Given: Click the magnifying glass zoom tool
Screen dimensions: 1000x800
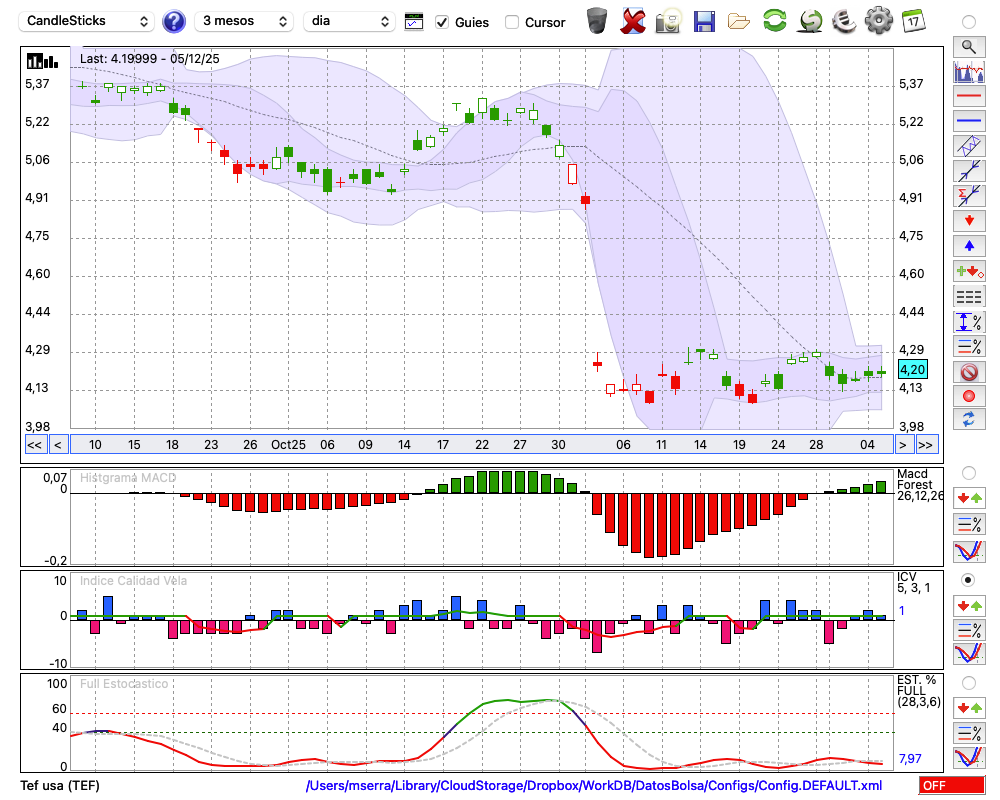Looking at the screenshot, I should coord(968,46).
